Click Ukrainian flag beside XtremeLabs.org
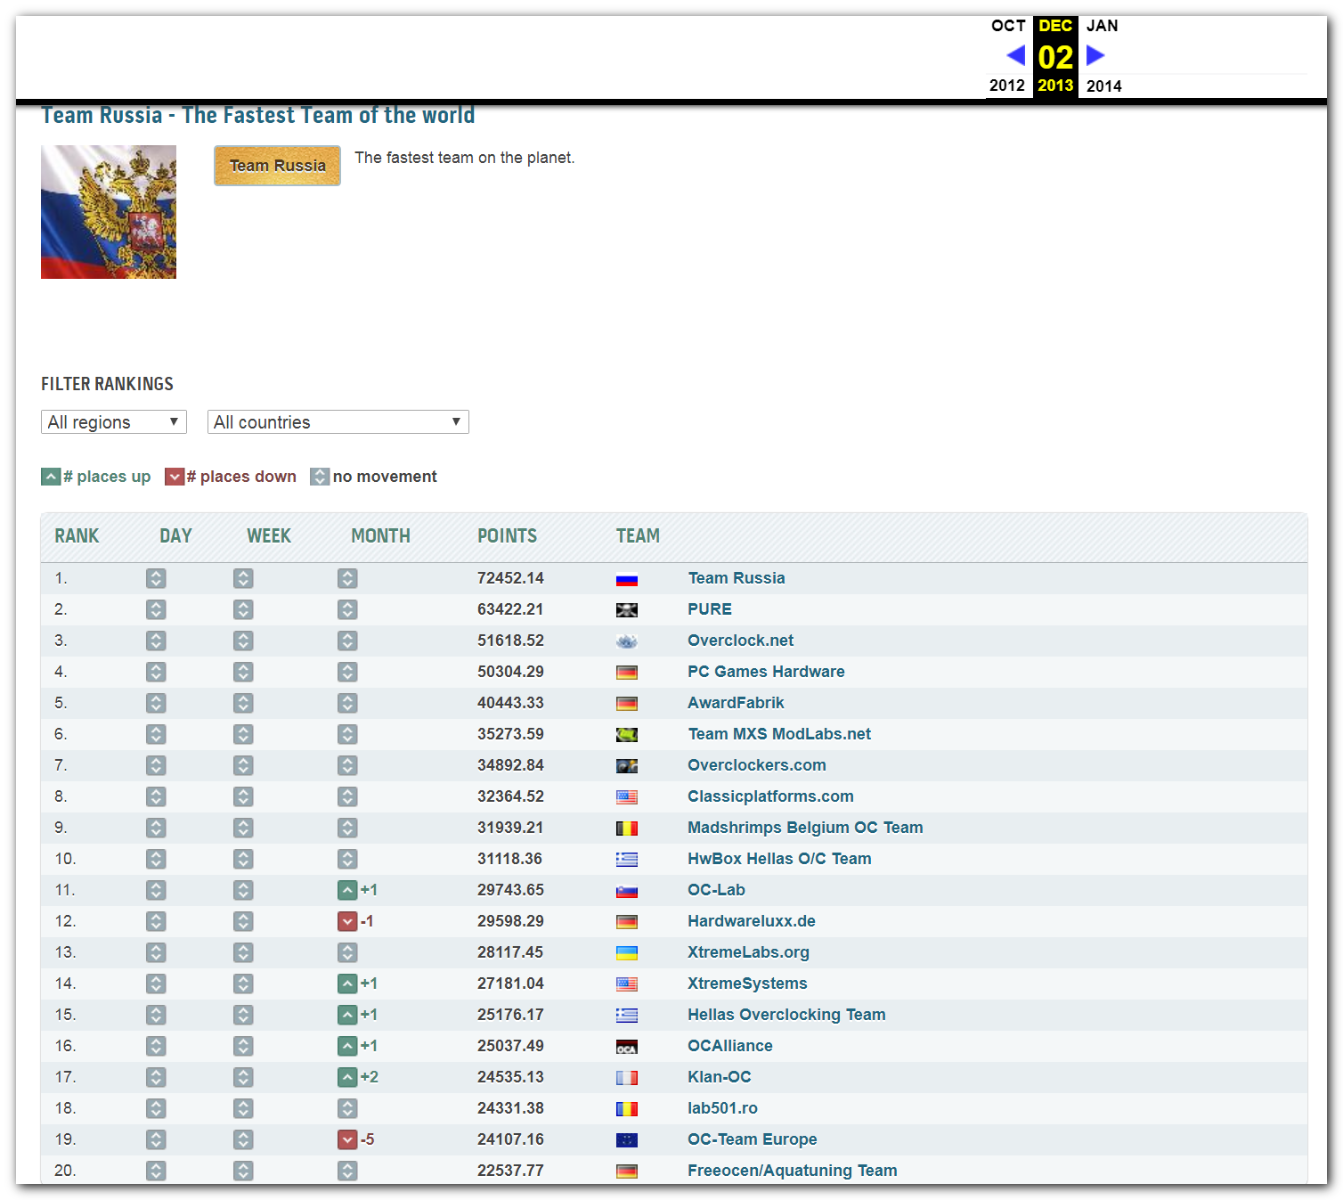1343x1200 pixels. pyautogui.click(x=627, y=953)
